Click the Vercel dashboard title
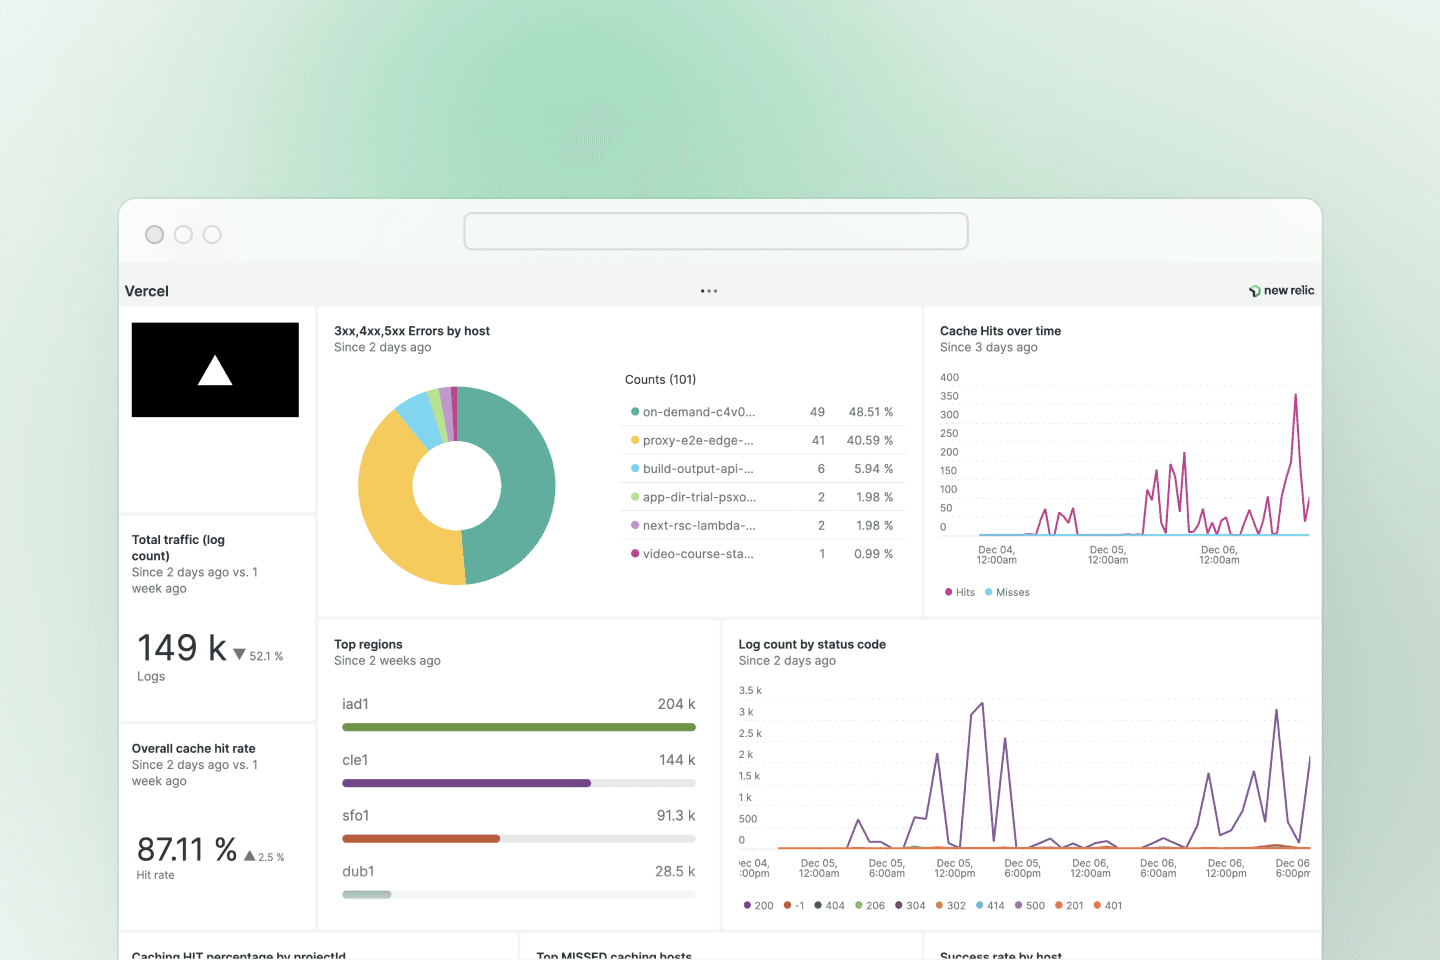 pos(147,291)
